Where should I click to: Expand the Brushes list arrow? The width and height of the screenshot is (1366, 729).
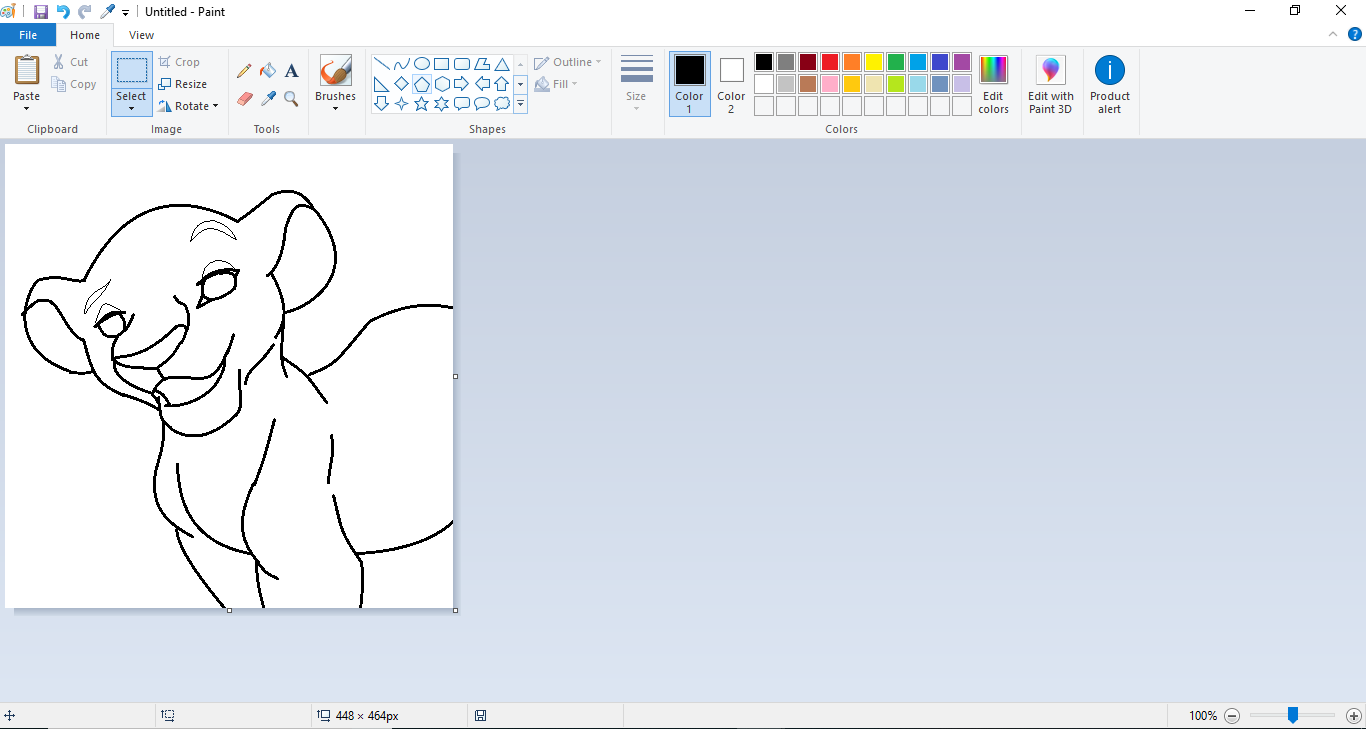click(x=335, y=108)
